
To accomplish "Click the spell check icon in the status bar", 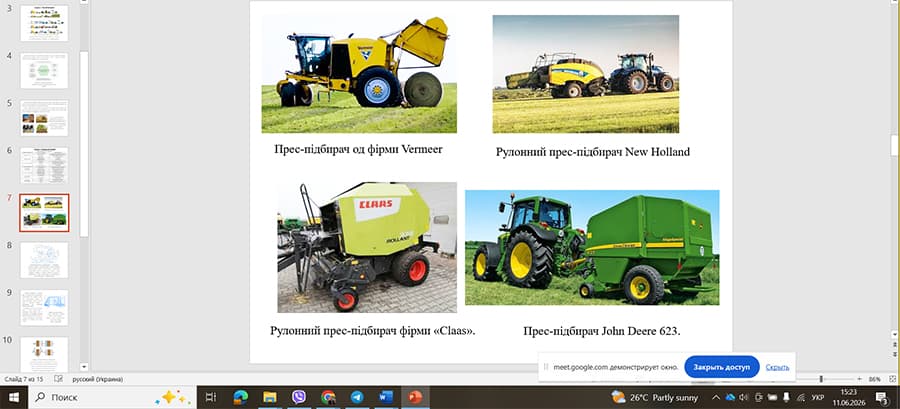I will pos(58,379).
